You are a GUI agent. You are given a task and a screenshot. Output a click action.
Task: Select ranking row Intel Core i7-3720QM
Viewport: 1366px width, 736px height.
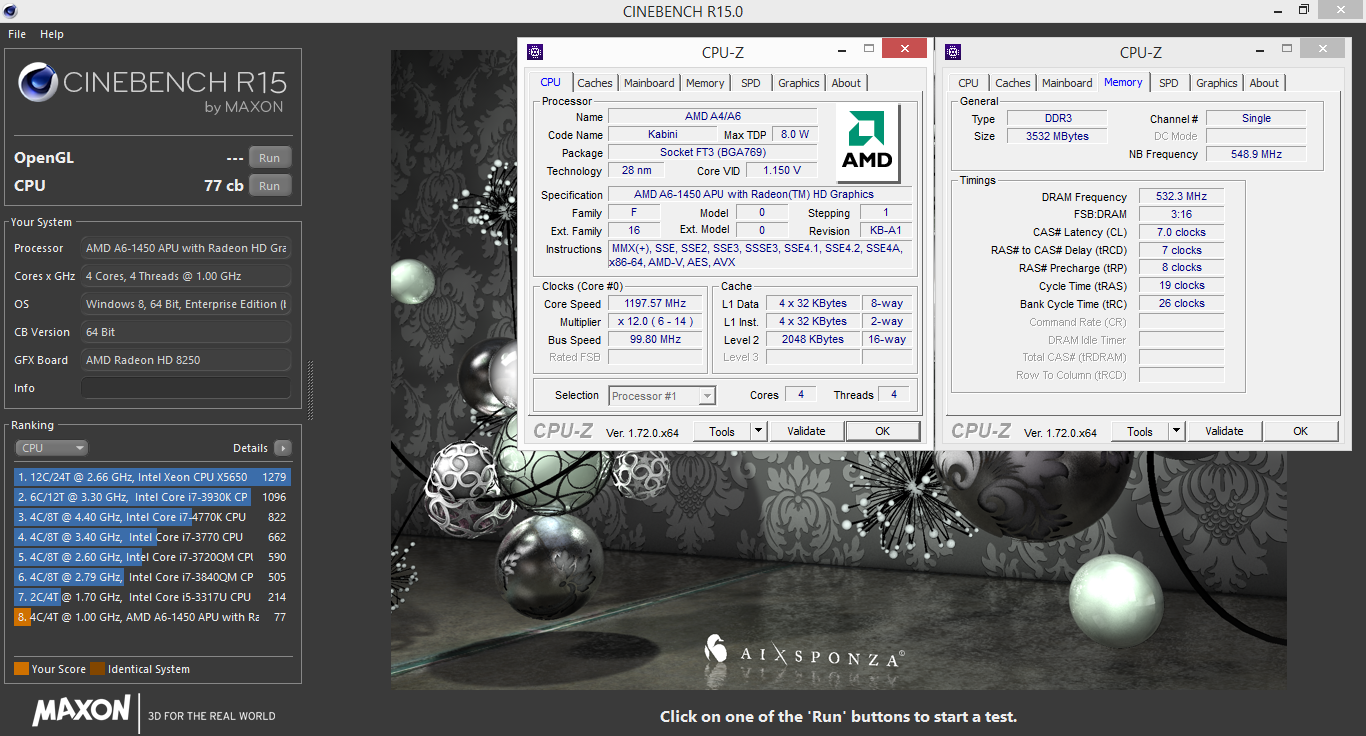point(152,557)
